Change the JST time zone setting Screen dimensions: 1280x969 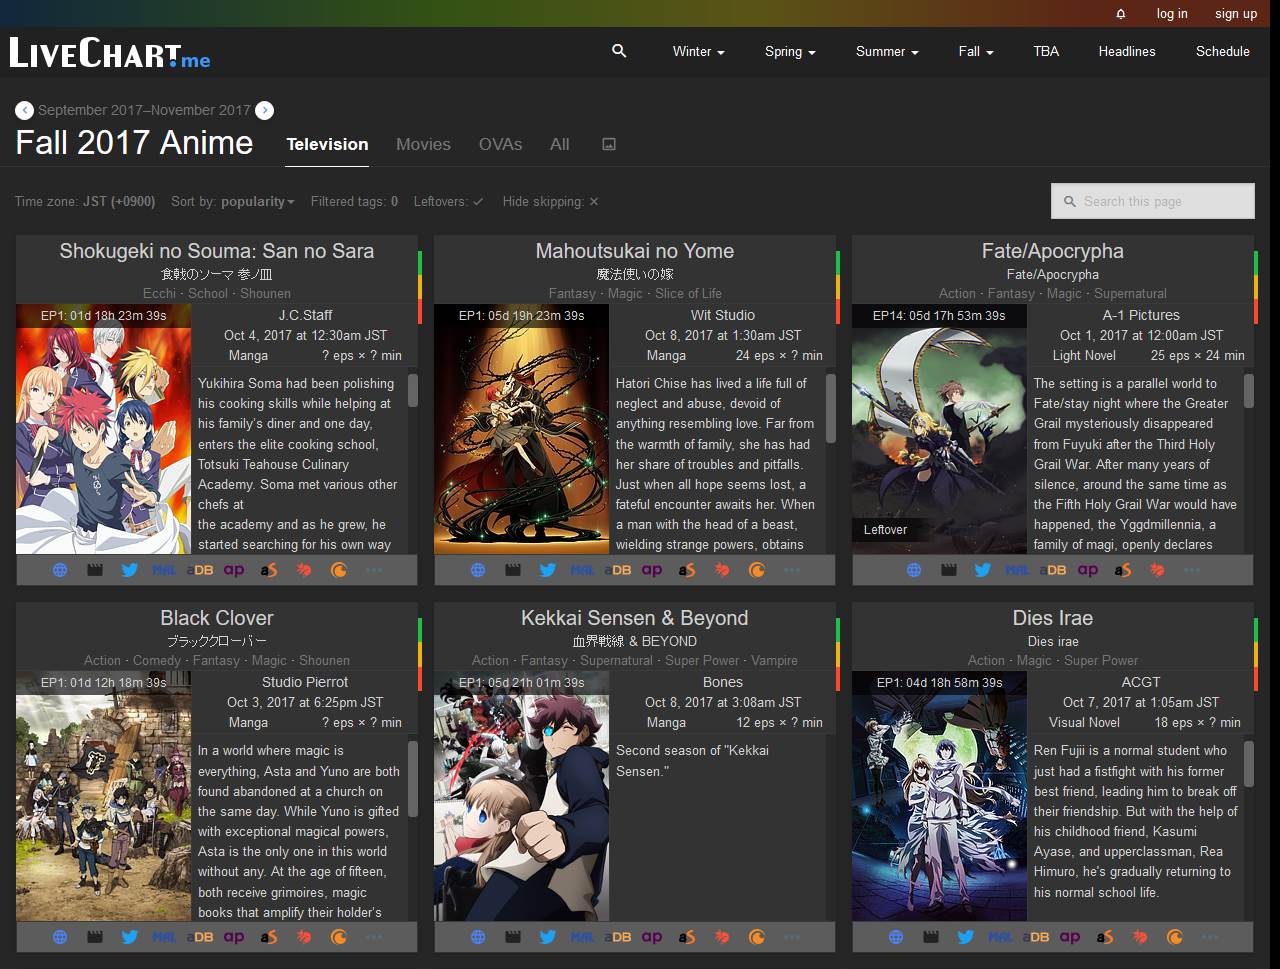85,201
